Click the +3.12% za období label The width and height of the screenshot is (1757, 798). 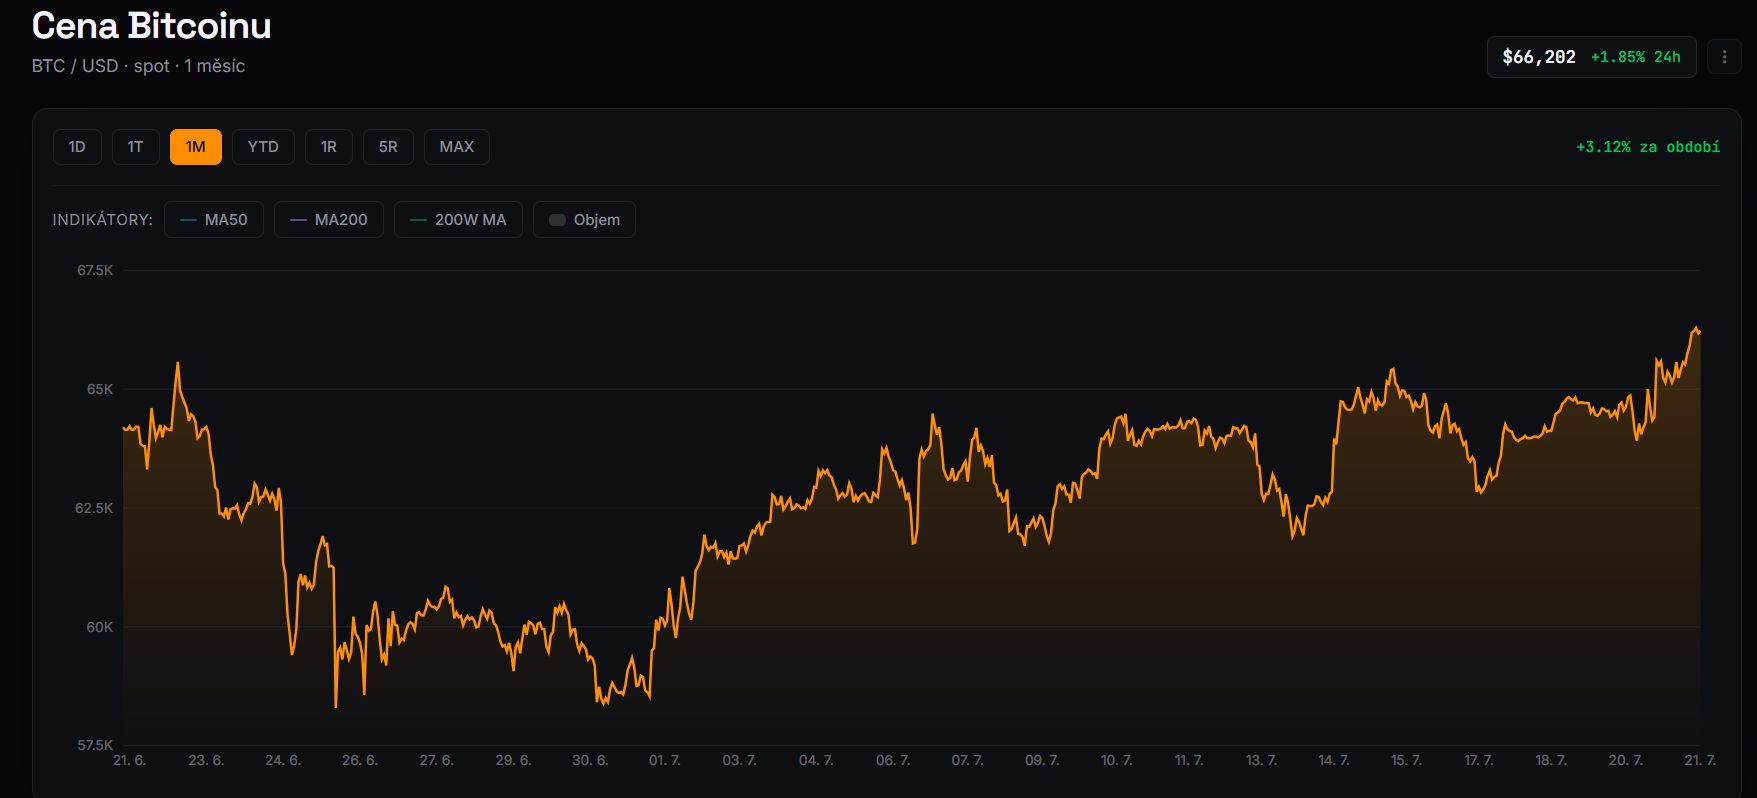click(1648, 147)
